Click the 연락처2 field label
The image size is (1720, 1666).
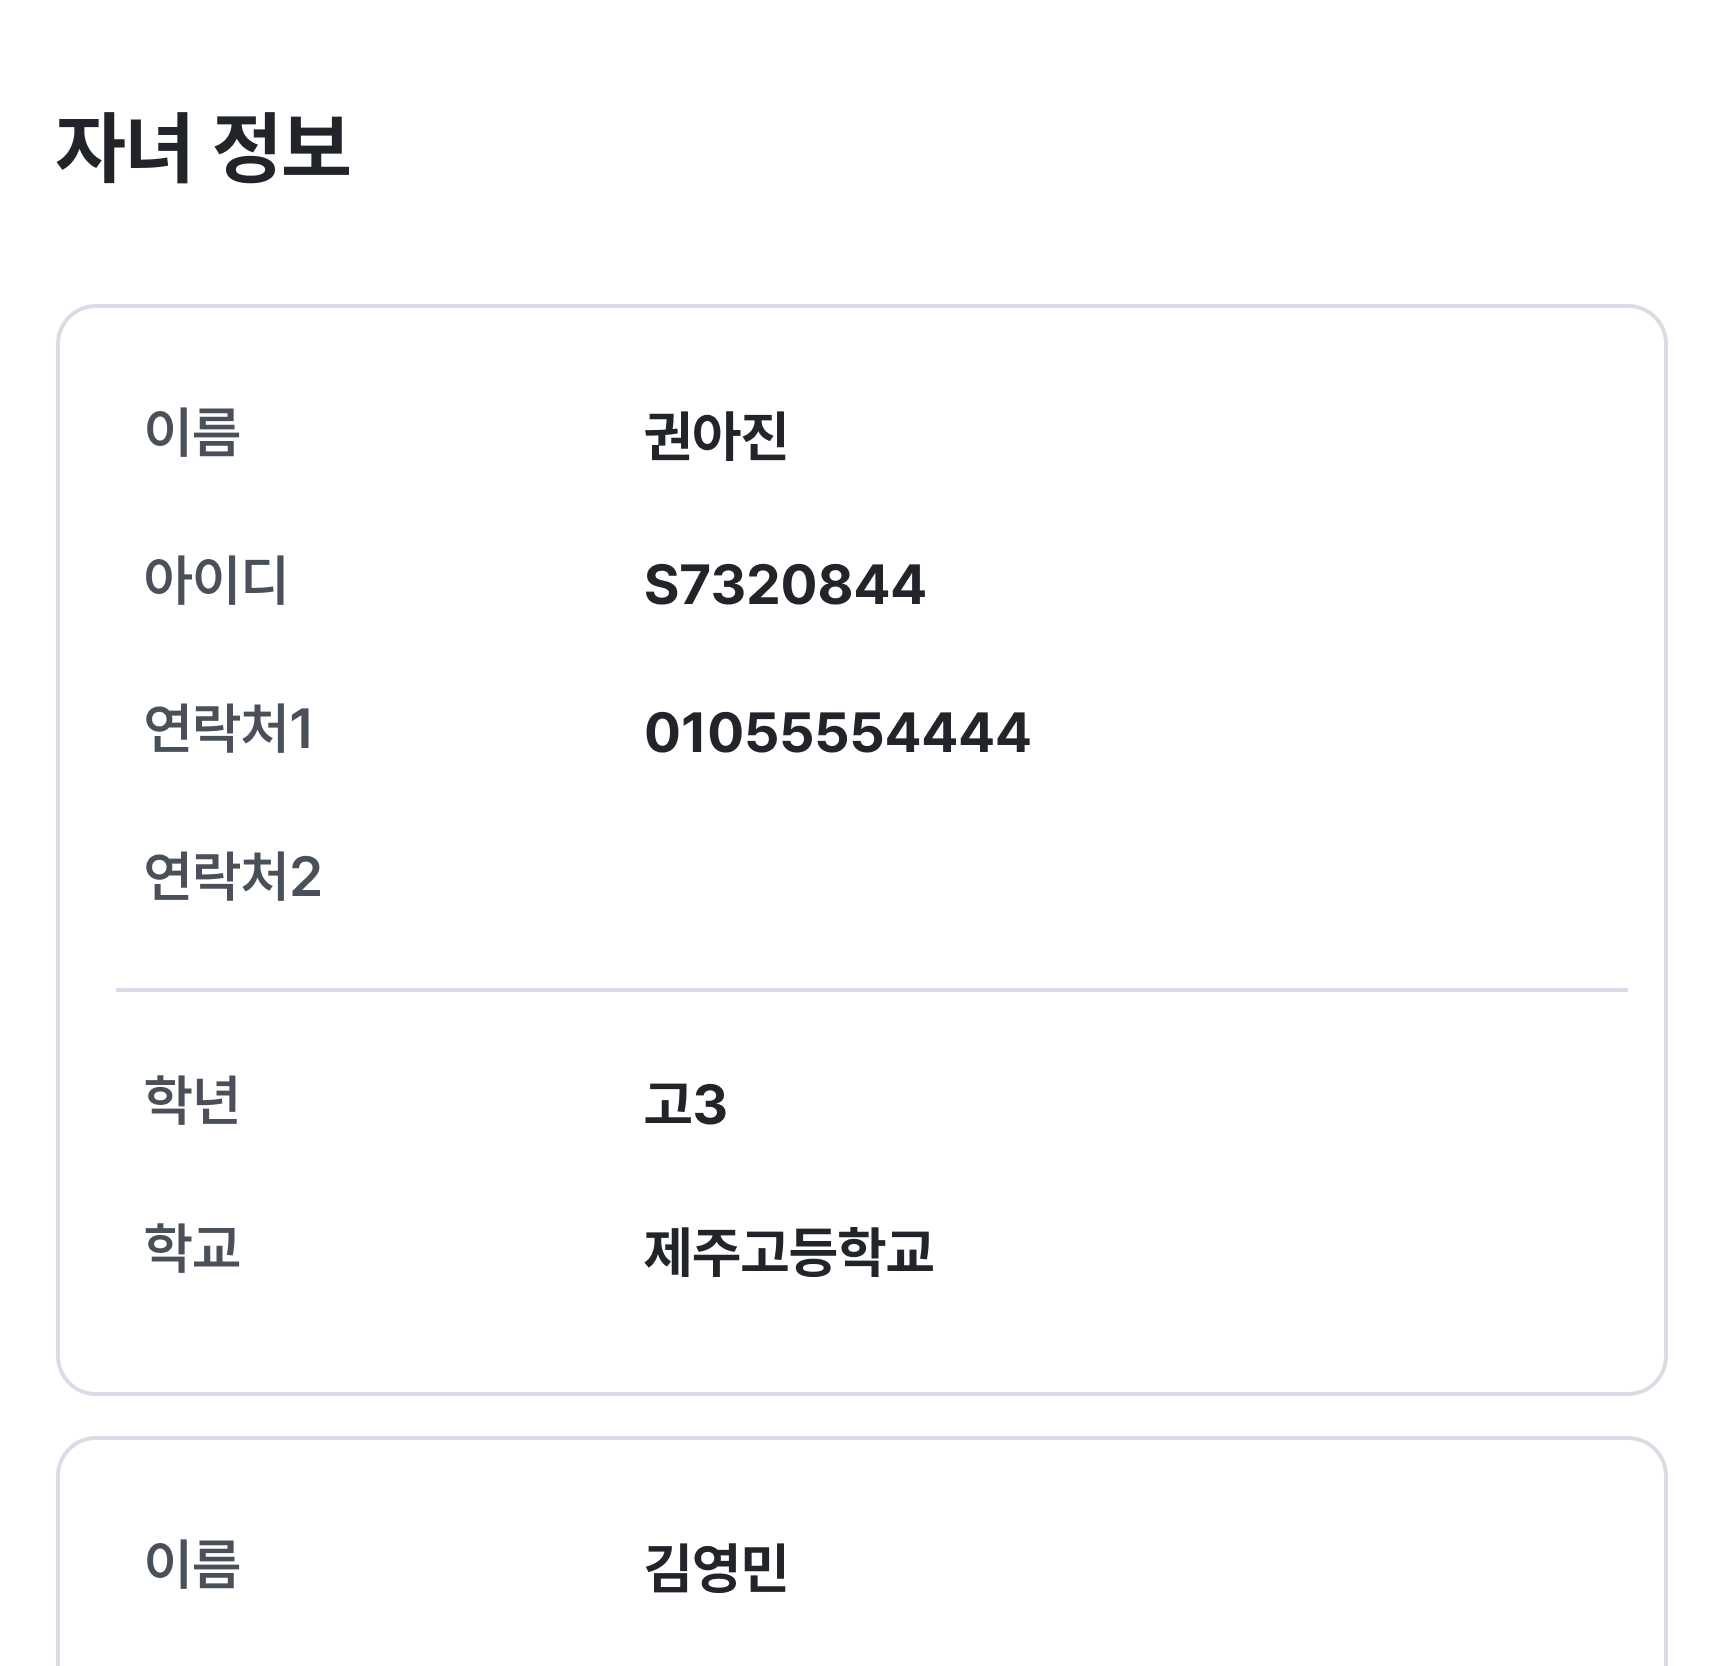232,877
